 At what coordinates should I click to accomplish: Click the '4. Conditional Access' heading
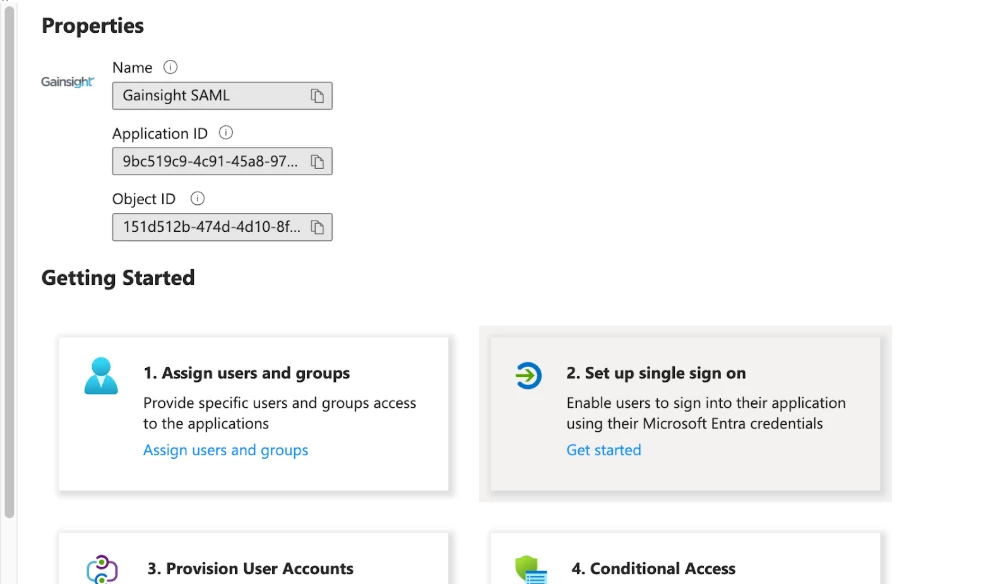tap(653, 569)
